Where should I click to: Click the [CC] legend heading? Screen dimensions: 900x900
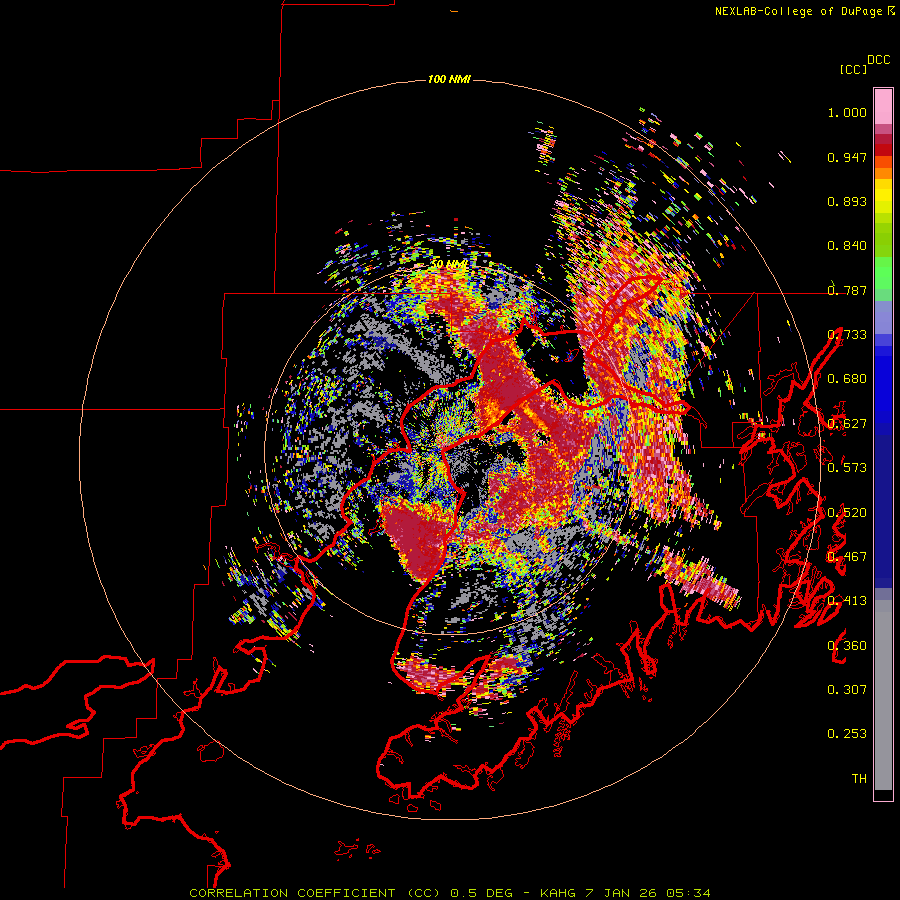(853, 69)
